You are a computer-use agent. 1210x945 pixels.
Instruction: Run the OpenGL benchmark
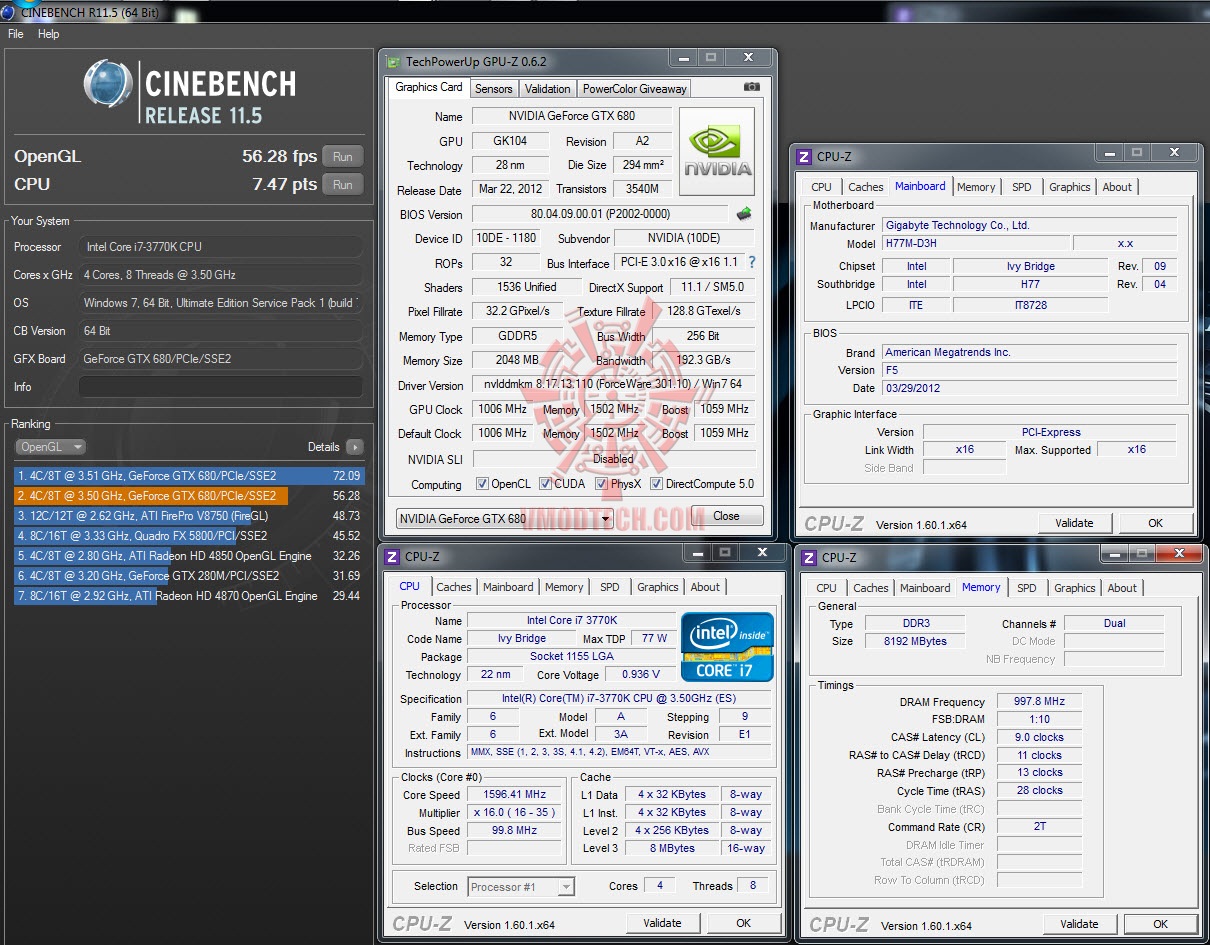[x=343, y=157]
